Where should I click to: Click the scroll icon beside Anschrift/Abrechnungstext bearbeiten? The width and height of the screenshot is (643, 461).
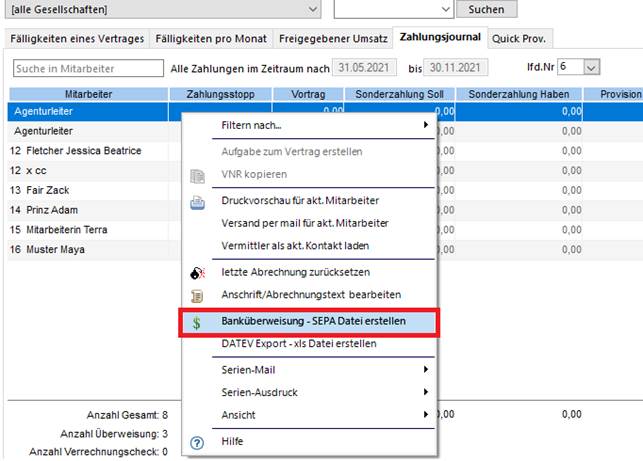click(x=197, y=295)
